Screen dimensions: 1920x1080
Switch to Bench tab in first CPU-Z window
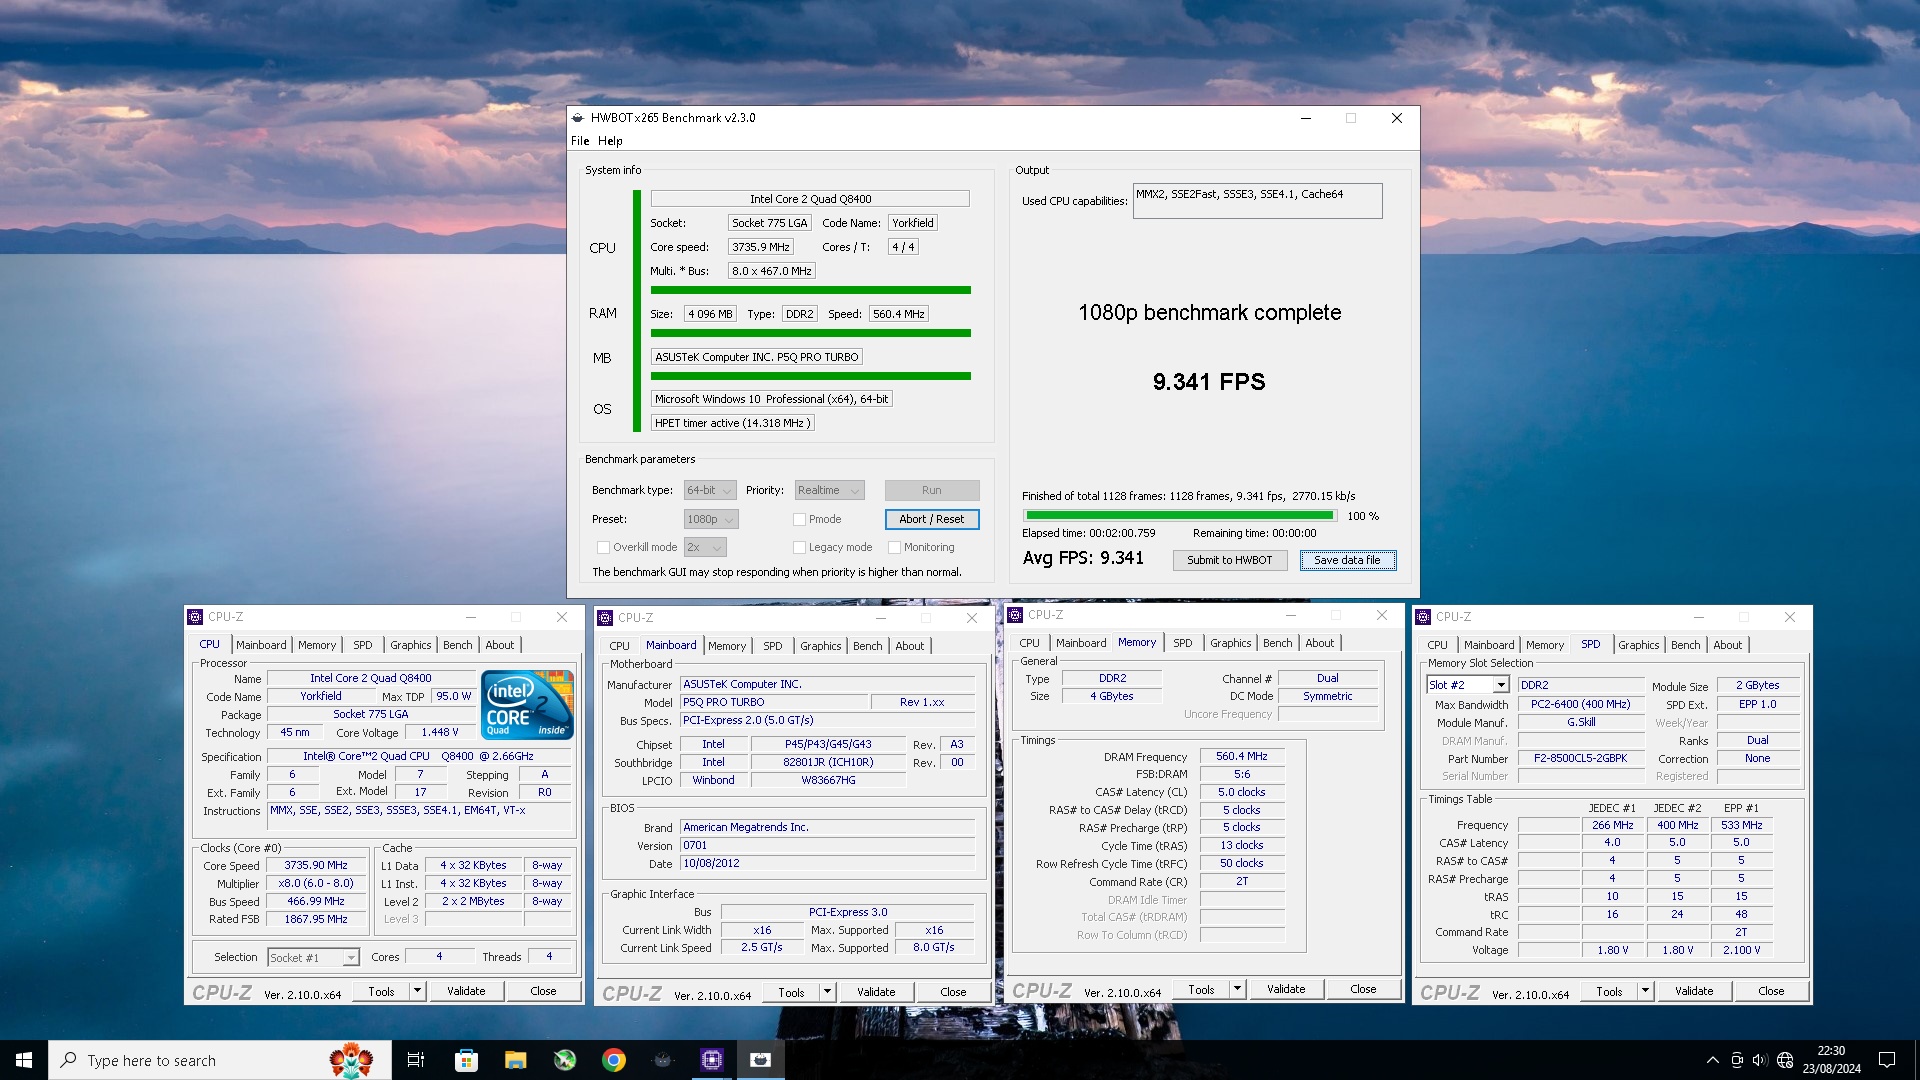pyautogui.click(x=457, y=645)
